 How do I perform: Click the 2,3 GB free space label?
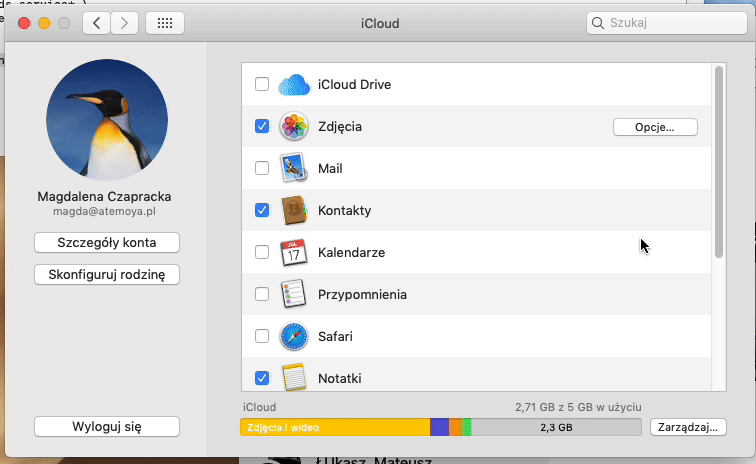(x=556, y=427)
